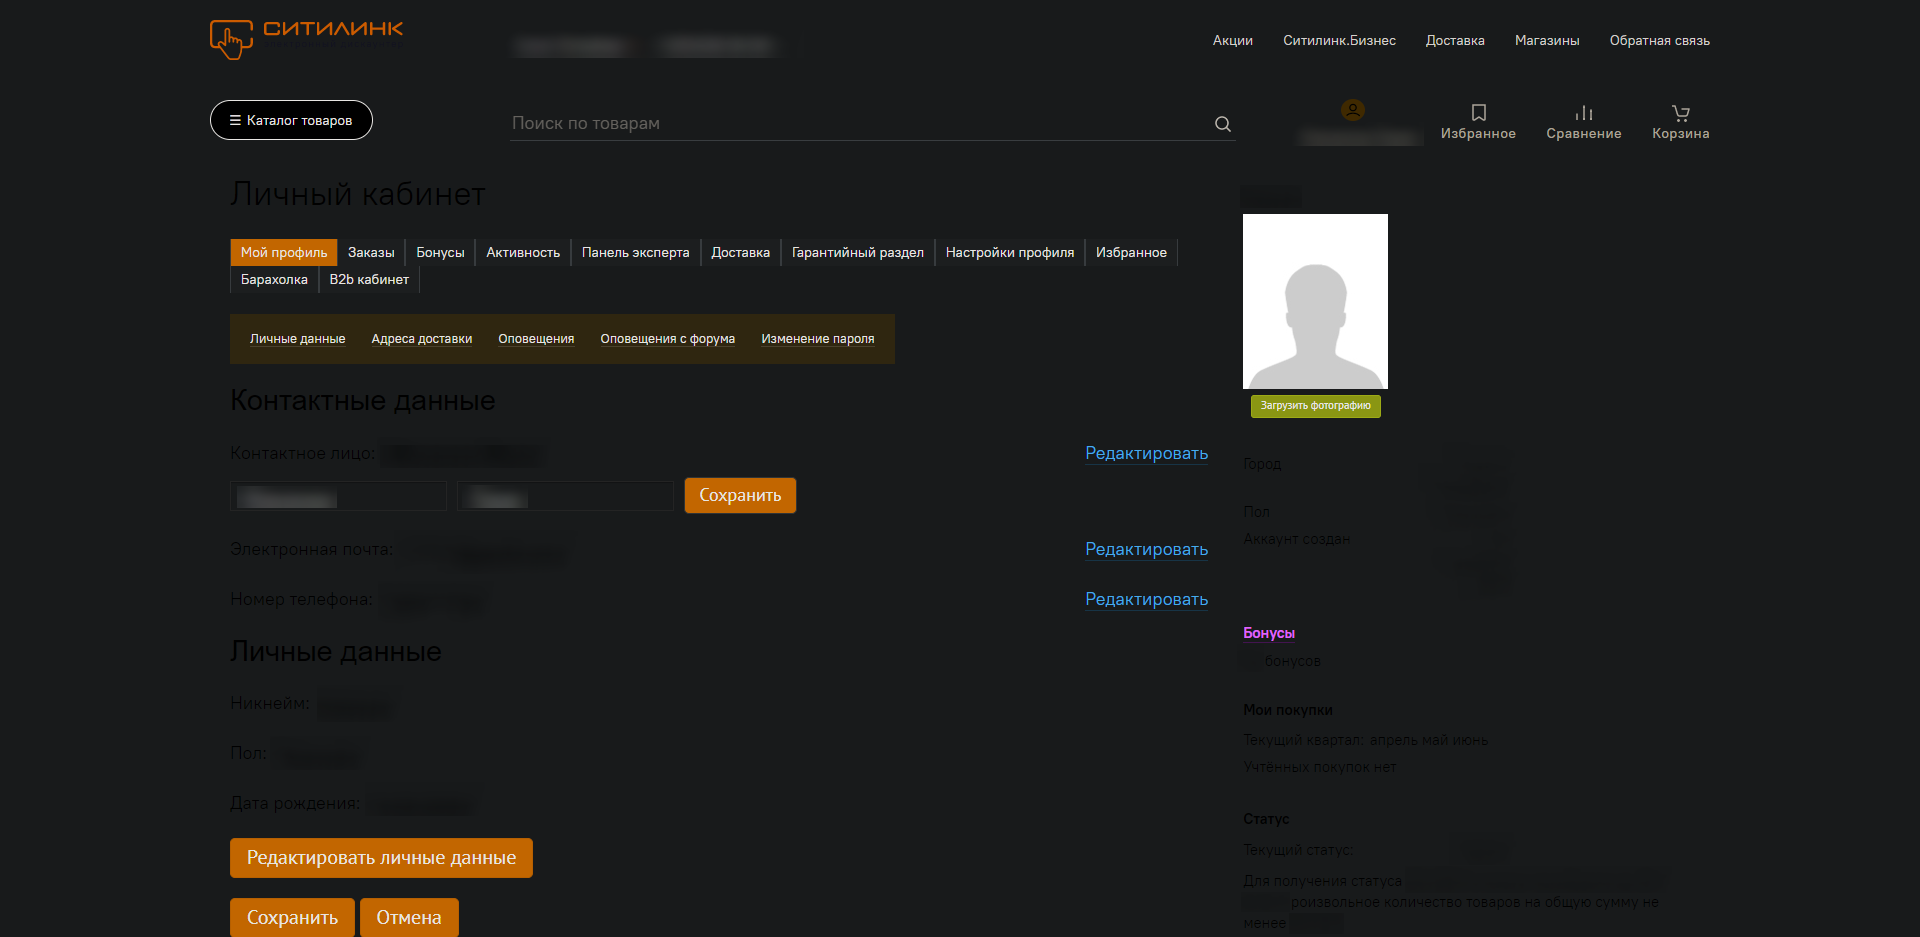Click Редактировать next to electronic mail
Viewport: 1920px width, 937px height.
tap(1146, 549)
